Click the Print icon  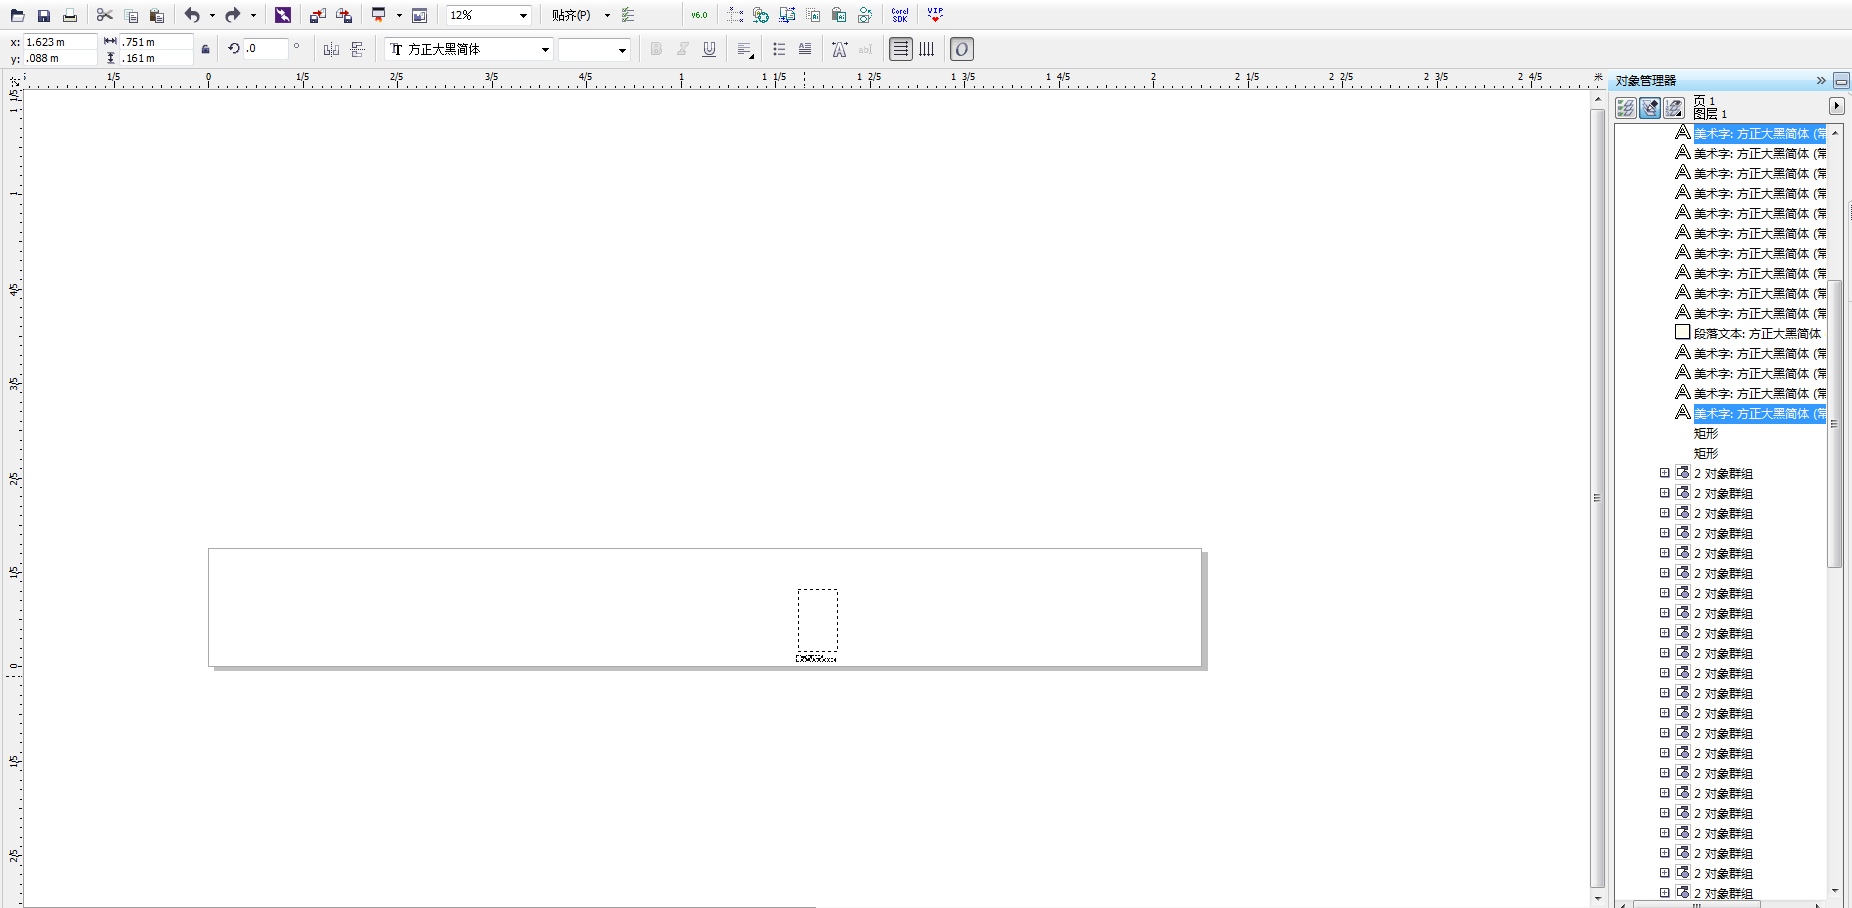[x=69, y=15]
